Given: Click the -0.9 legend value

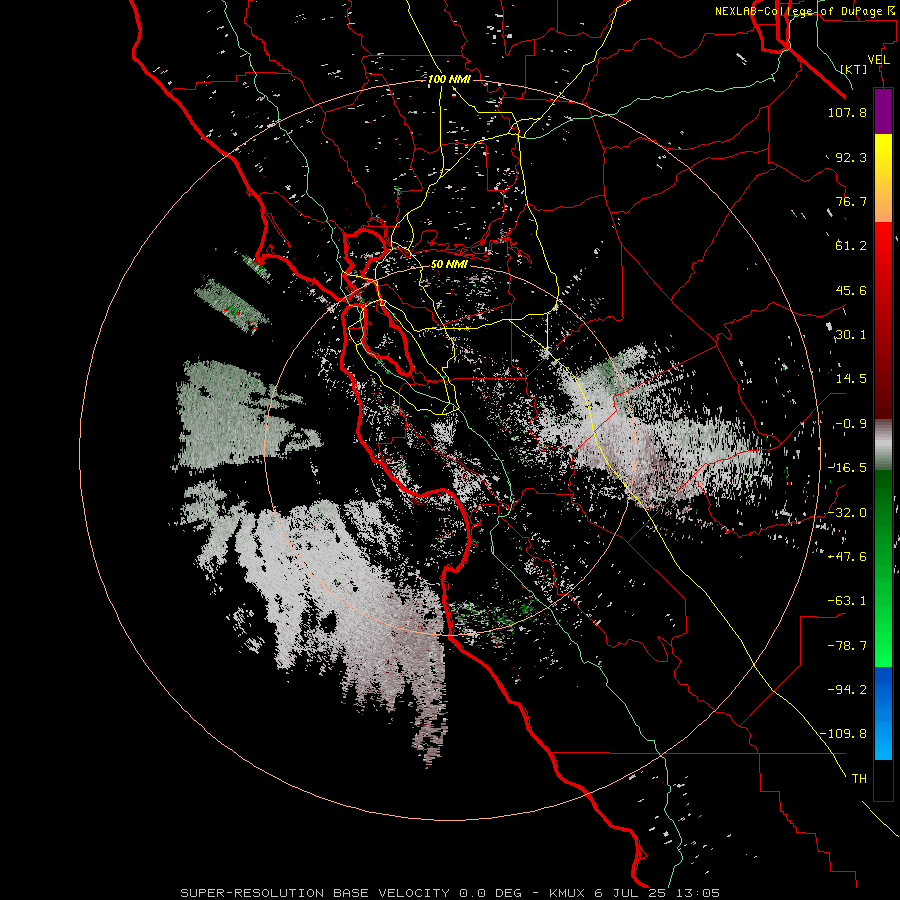Looking at the screenshot, I should pos(851,424).
